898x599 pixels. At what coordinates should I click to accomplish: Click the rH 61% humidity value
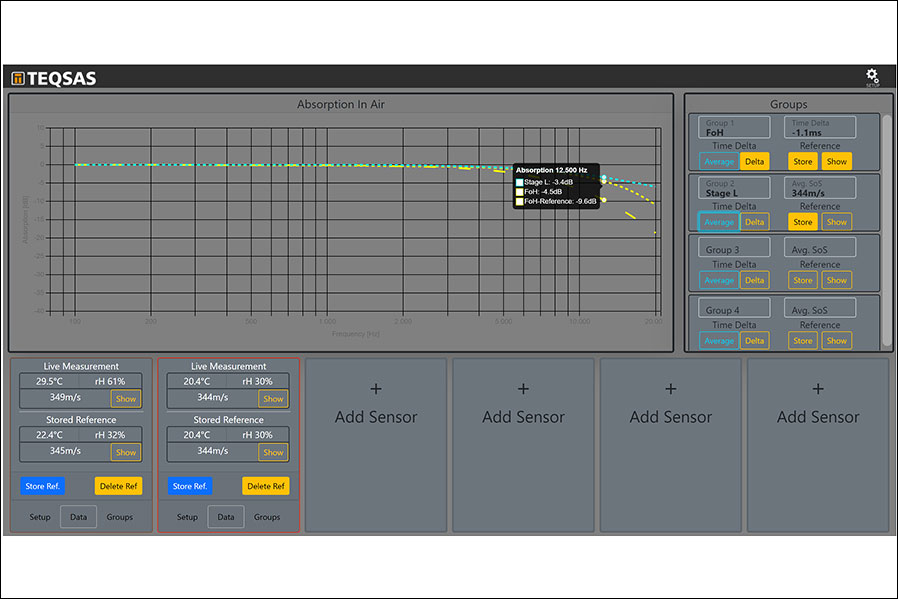110,381
